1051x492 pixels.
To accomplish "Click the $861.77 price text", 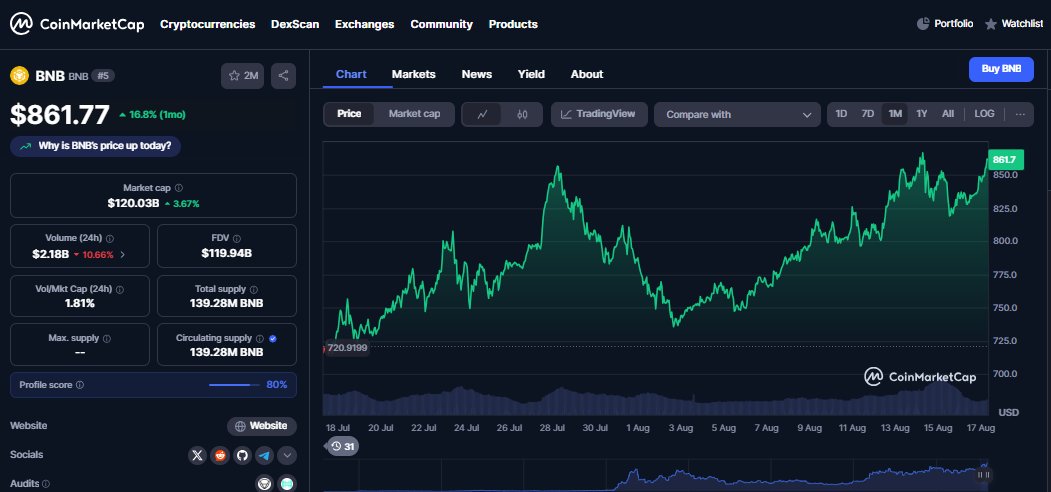I will (x=60, y=115).
